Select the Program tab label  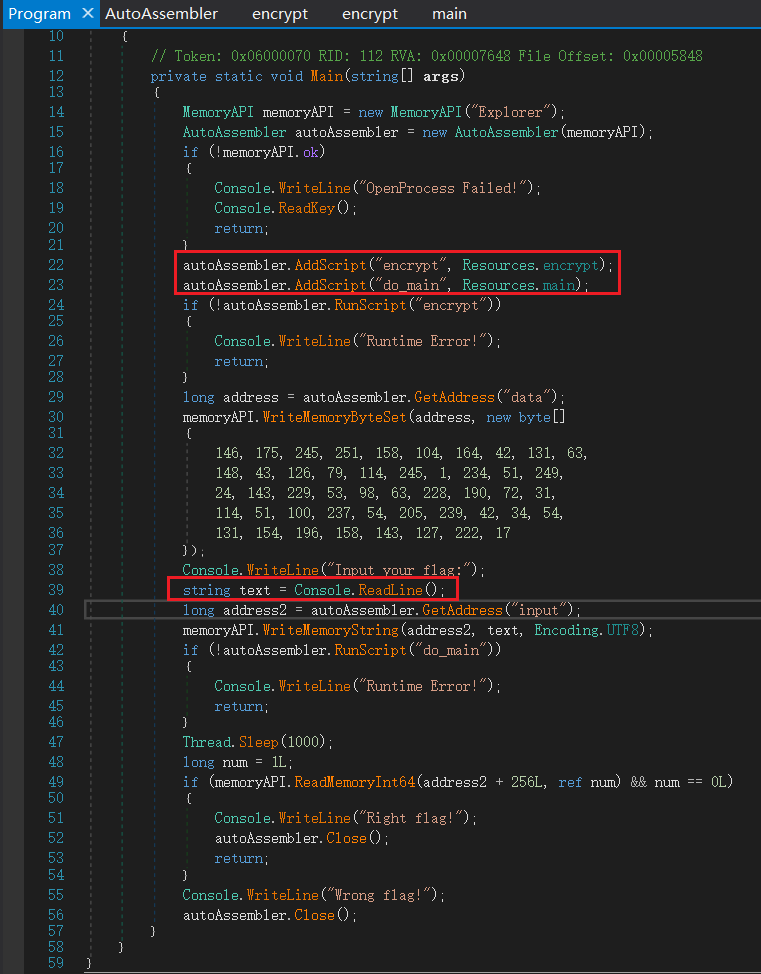pyautogui.click(x=39, y=14)
